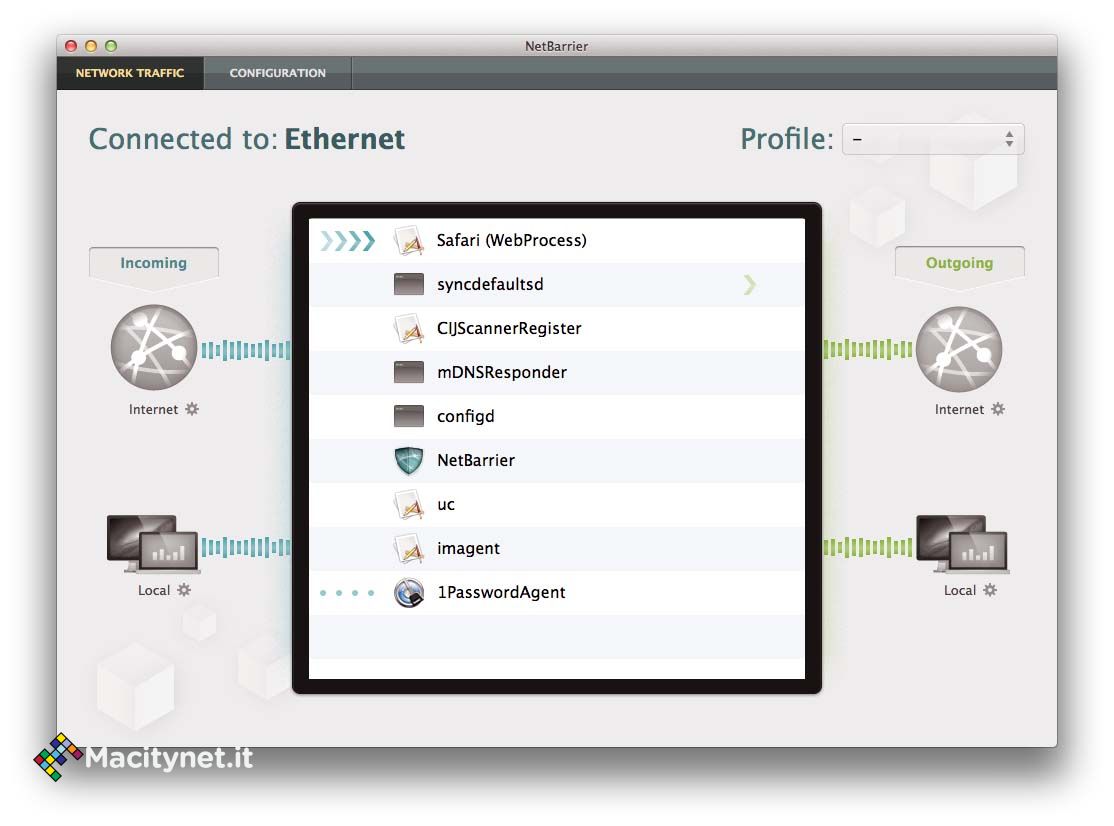Select the imagent row text
The width and height of the screenshot is (1114, 826).
point(468,548)
